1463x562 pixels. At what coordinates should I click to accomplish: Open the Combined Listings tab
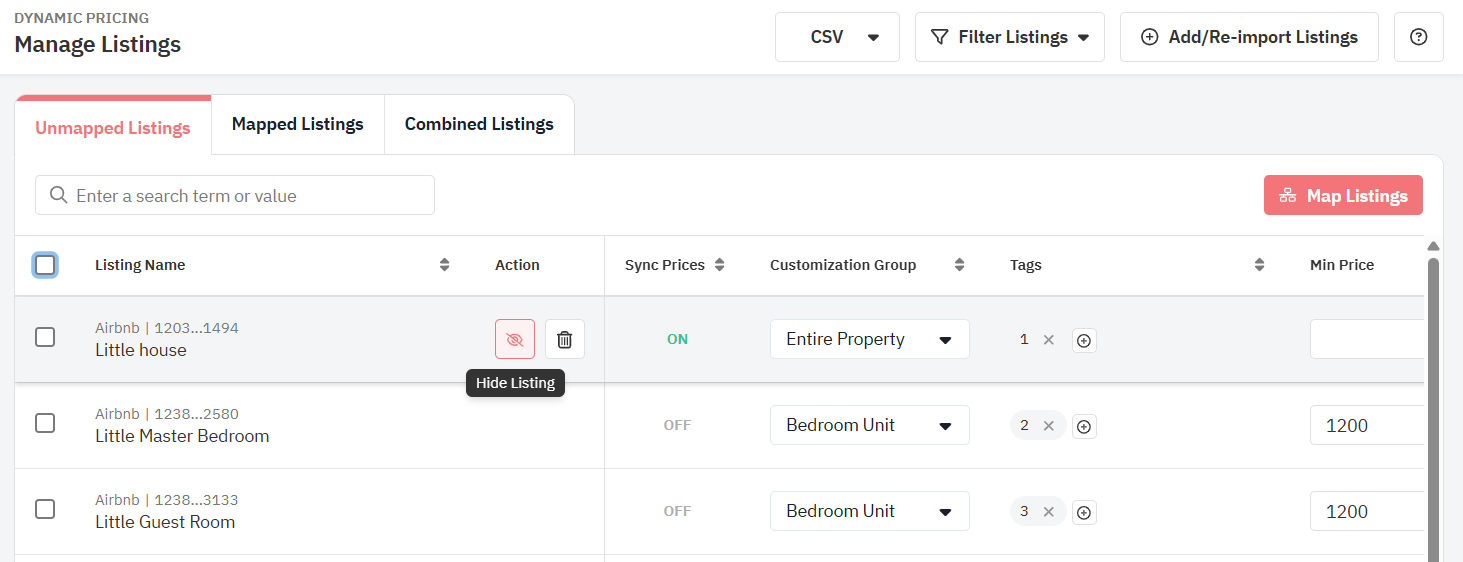pyautogui.click(x=479, y=124)
